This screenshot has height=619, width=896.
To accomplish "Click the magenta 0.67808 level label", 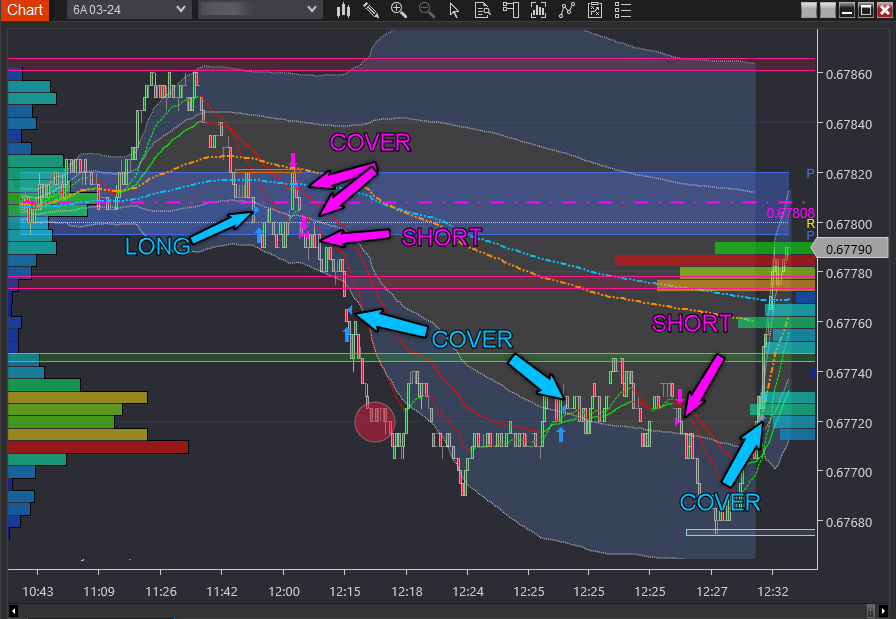I will click(790, 213).
